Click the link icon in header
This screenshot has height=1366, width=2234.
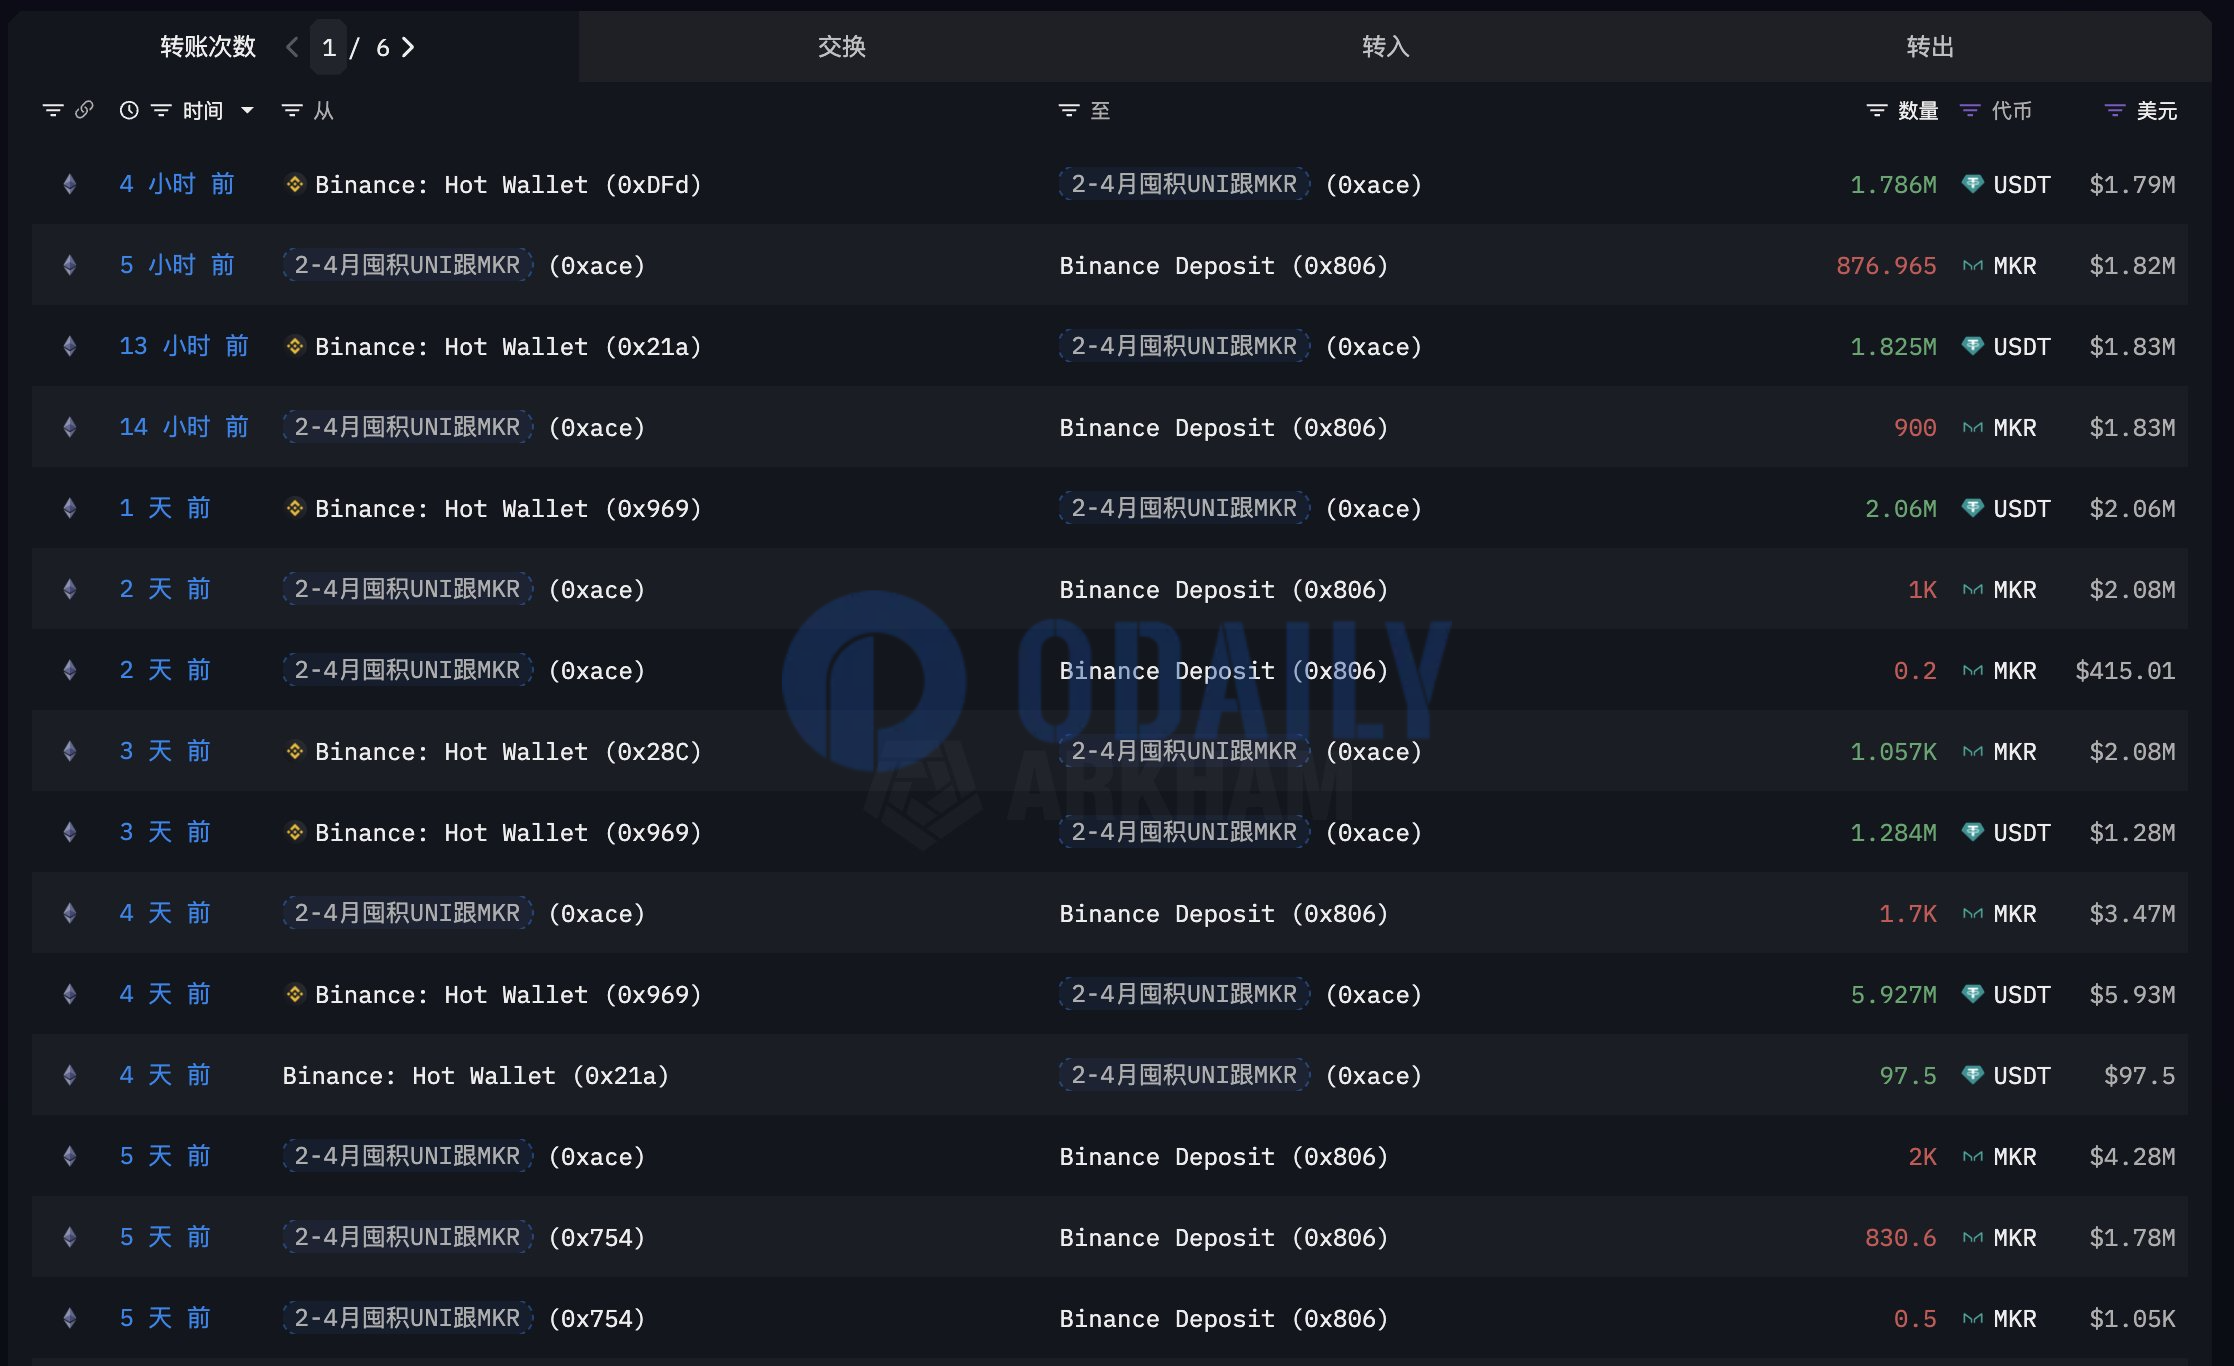click(84, 110)
